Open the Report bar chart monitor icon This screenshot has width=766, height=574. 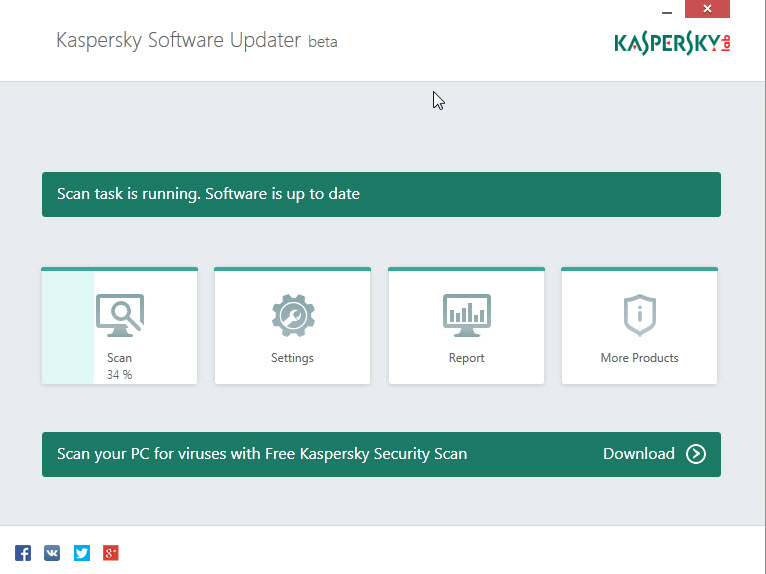tap(467, 315)
